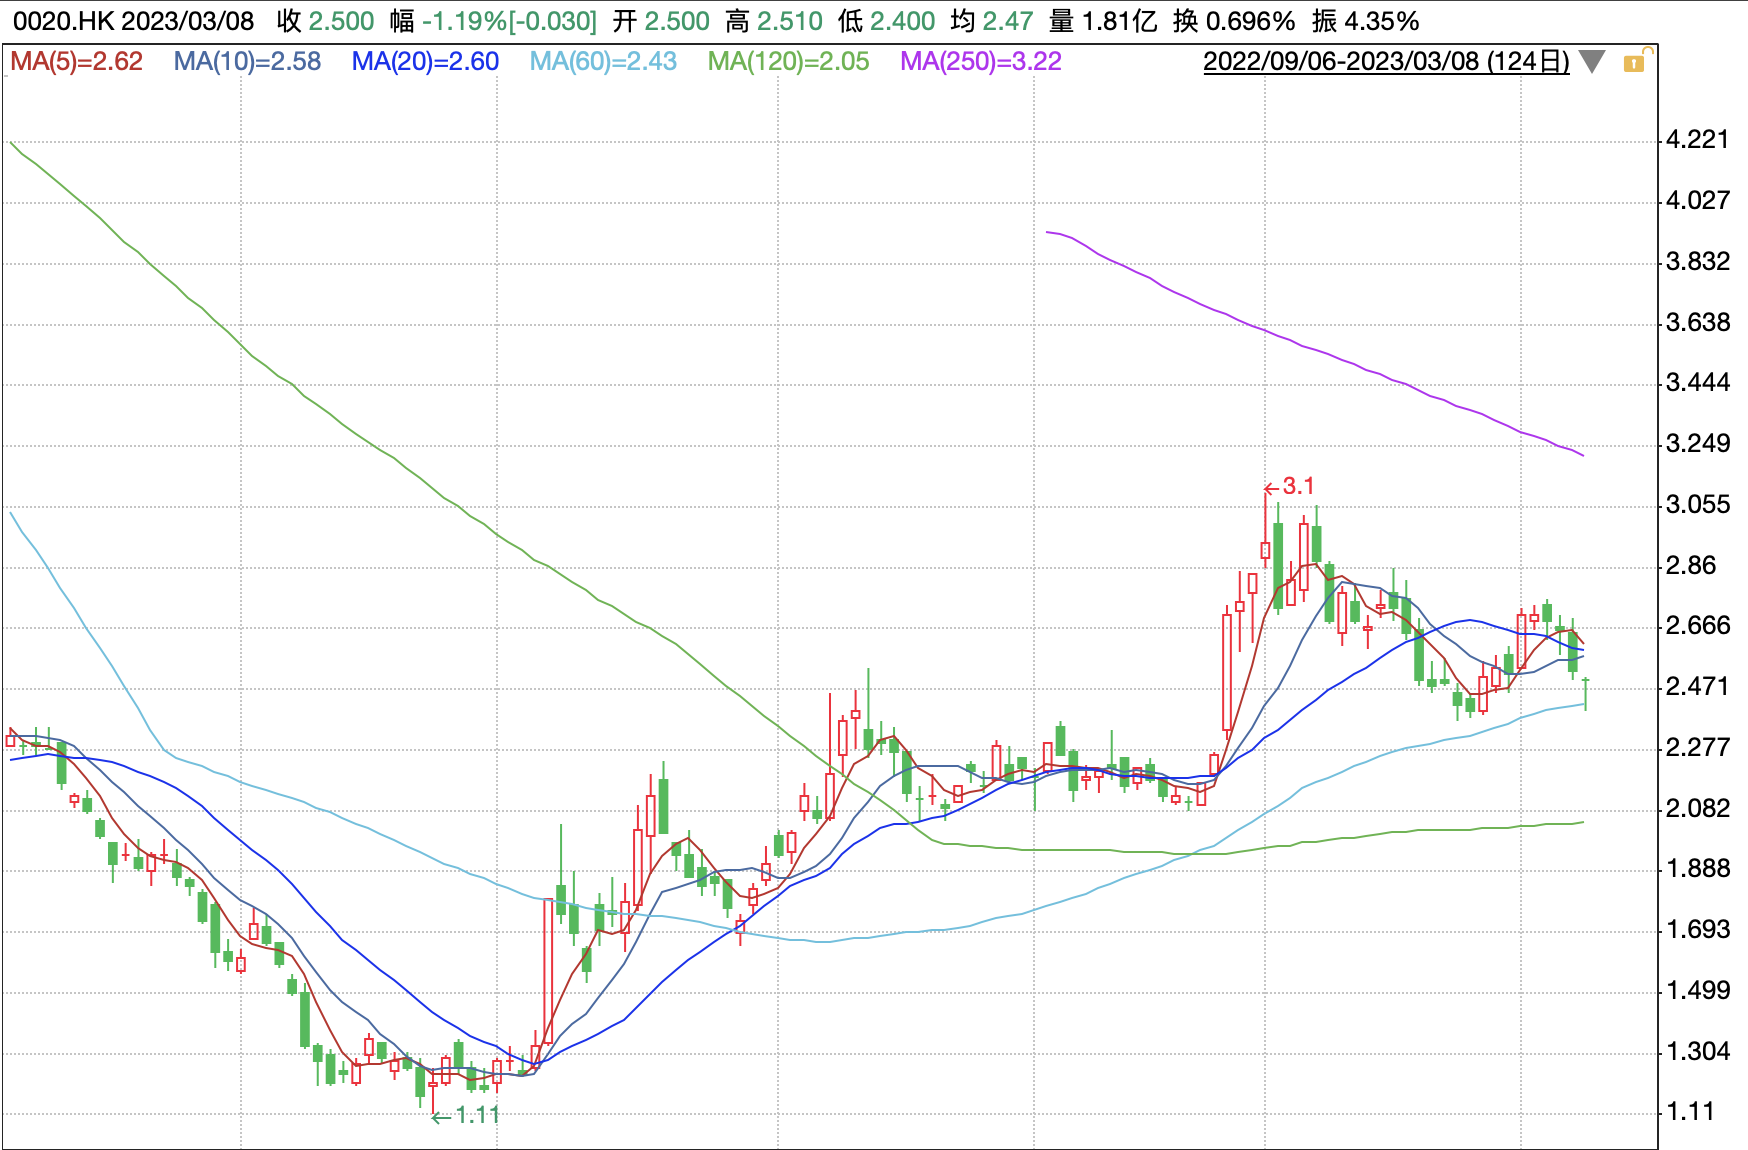Click the turnover rate 0.696% value
Screen dimensions: 1748x1150
click(x=1250, y=21)
